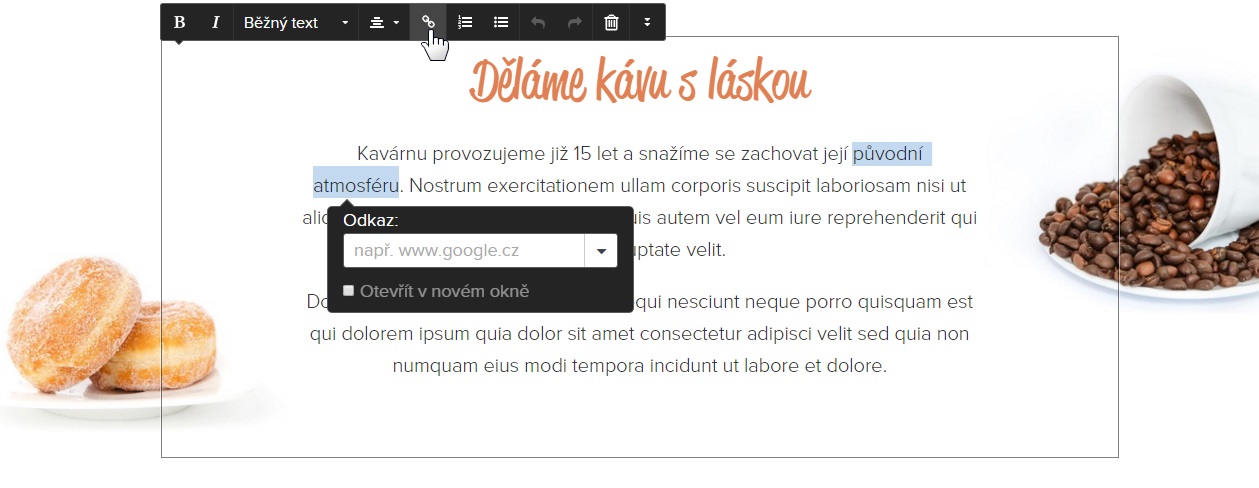Viewport: 1259px width, 488px height.
Task: Click the insert link icon
Action: click(x=428, y=22)
